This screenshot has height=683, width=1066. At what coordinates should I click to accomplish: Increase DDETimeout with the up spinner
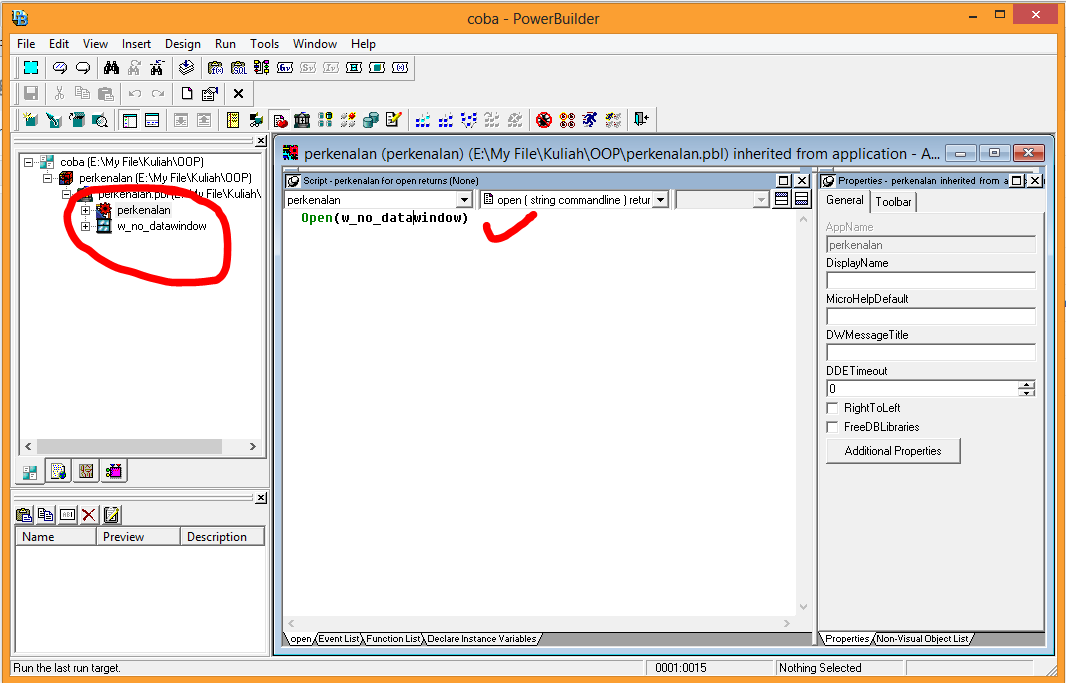(1027, 385)
